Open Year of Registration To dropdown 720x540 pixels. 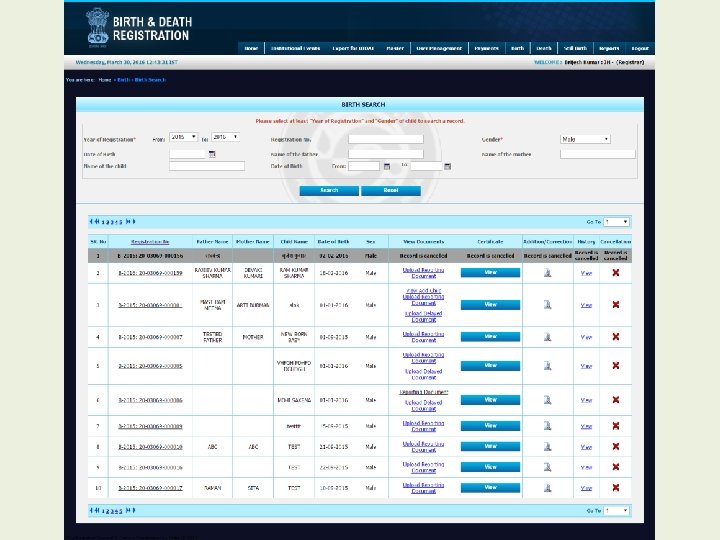click(225, 137)
